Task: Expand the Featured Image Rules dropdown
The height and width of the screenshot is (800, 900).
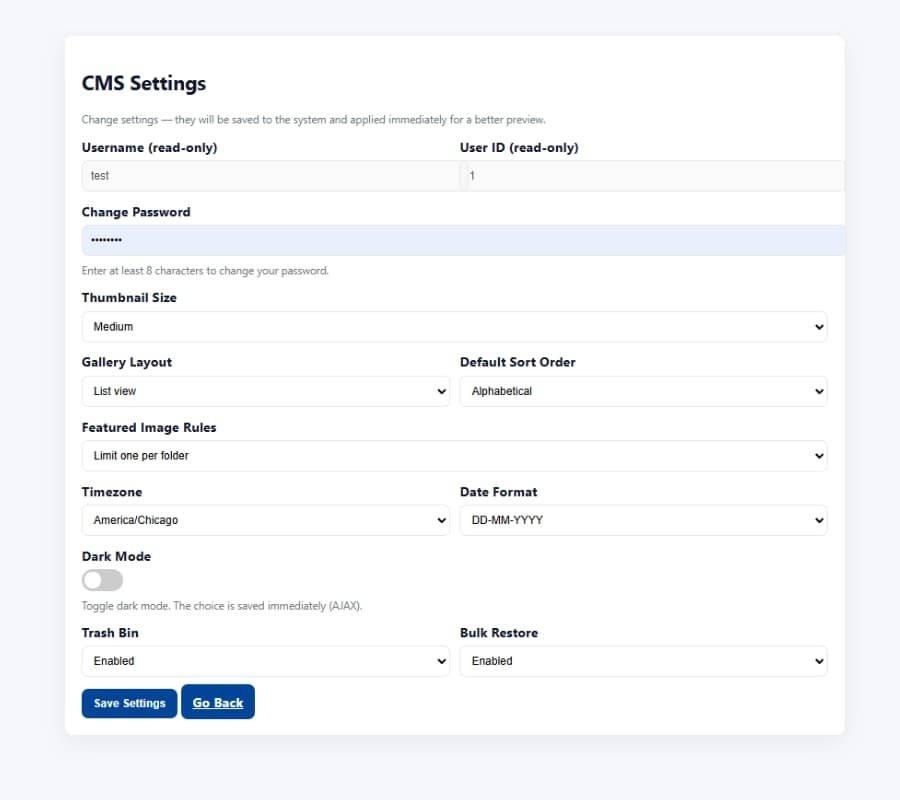Action: point(454,456)
